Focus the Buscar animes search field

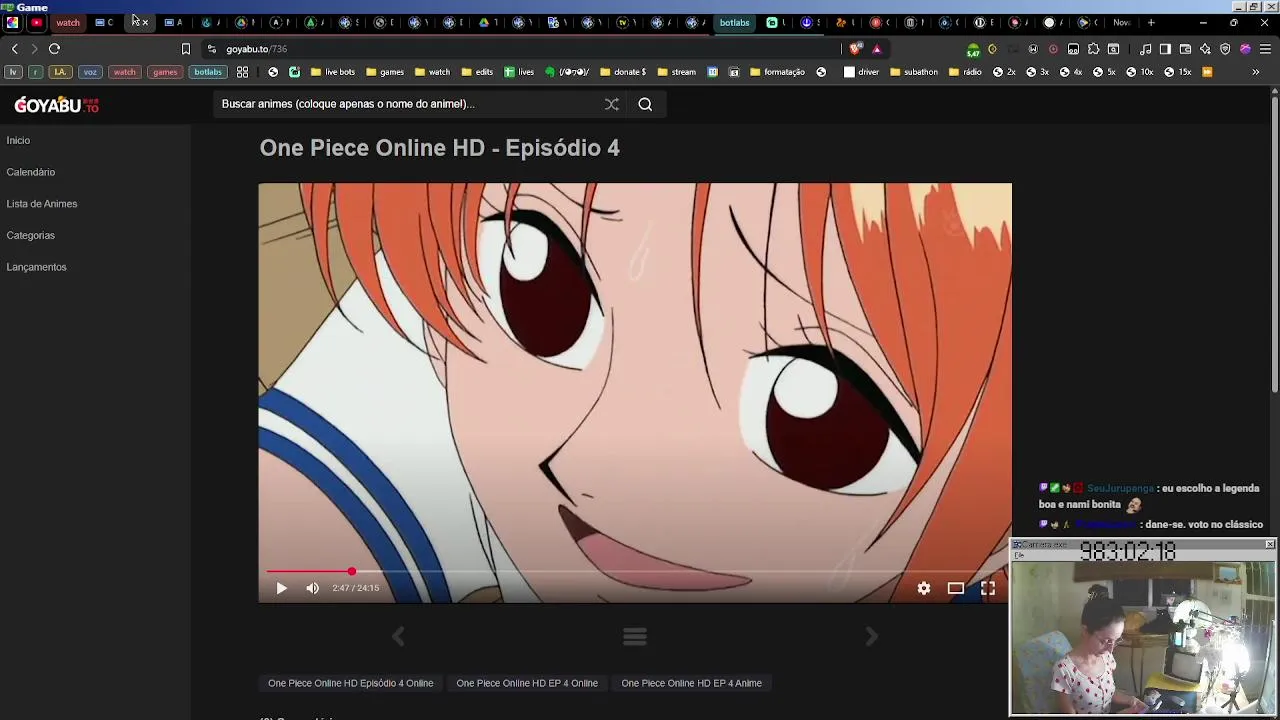pos(405,104)
